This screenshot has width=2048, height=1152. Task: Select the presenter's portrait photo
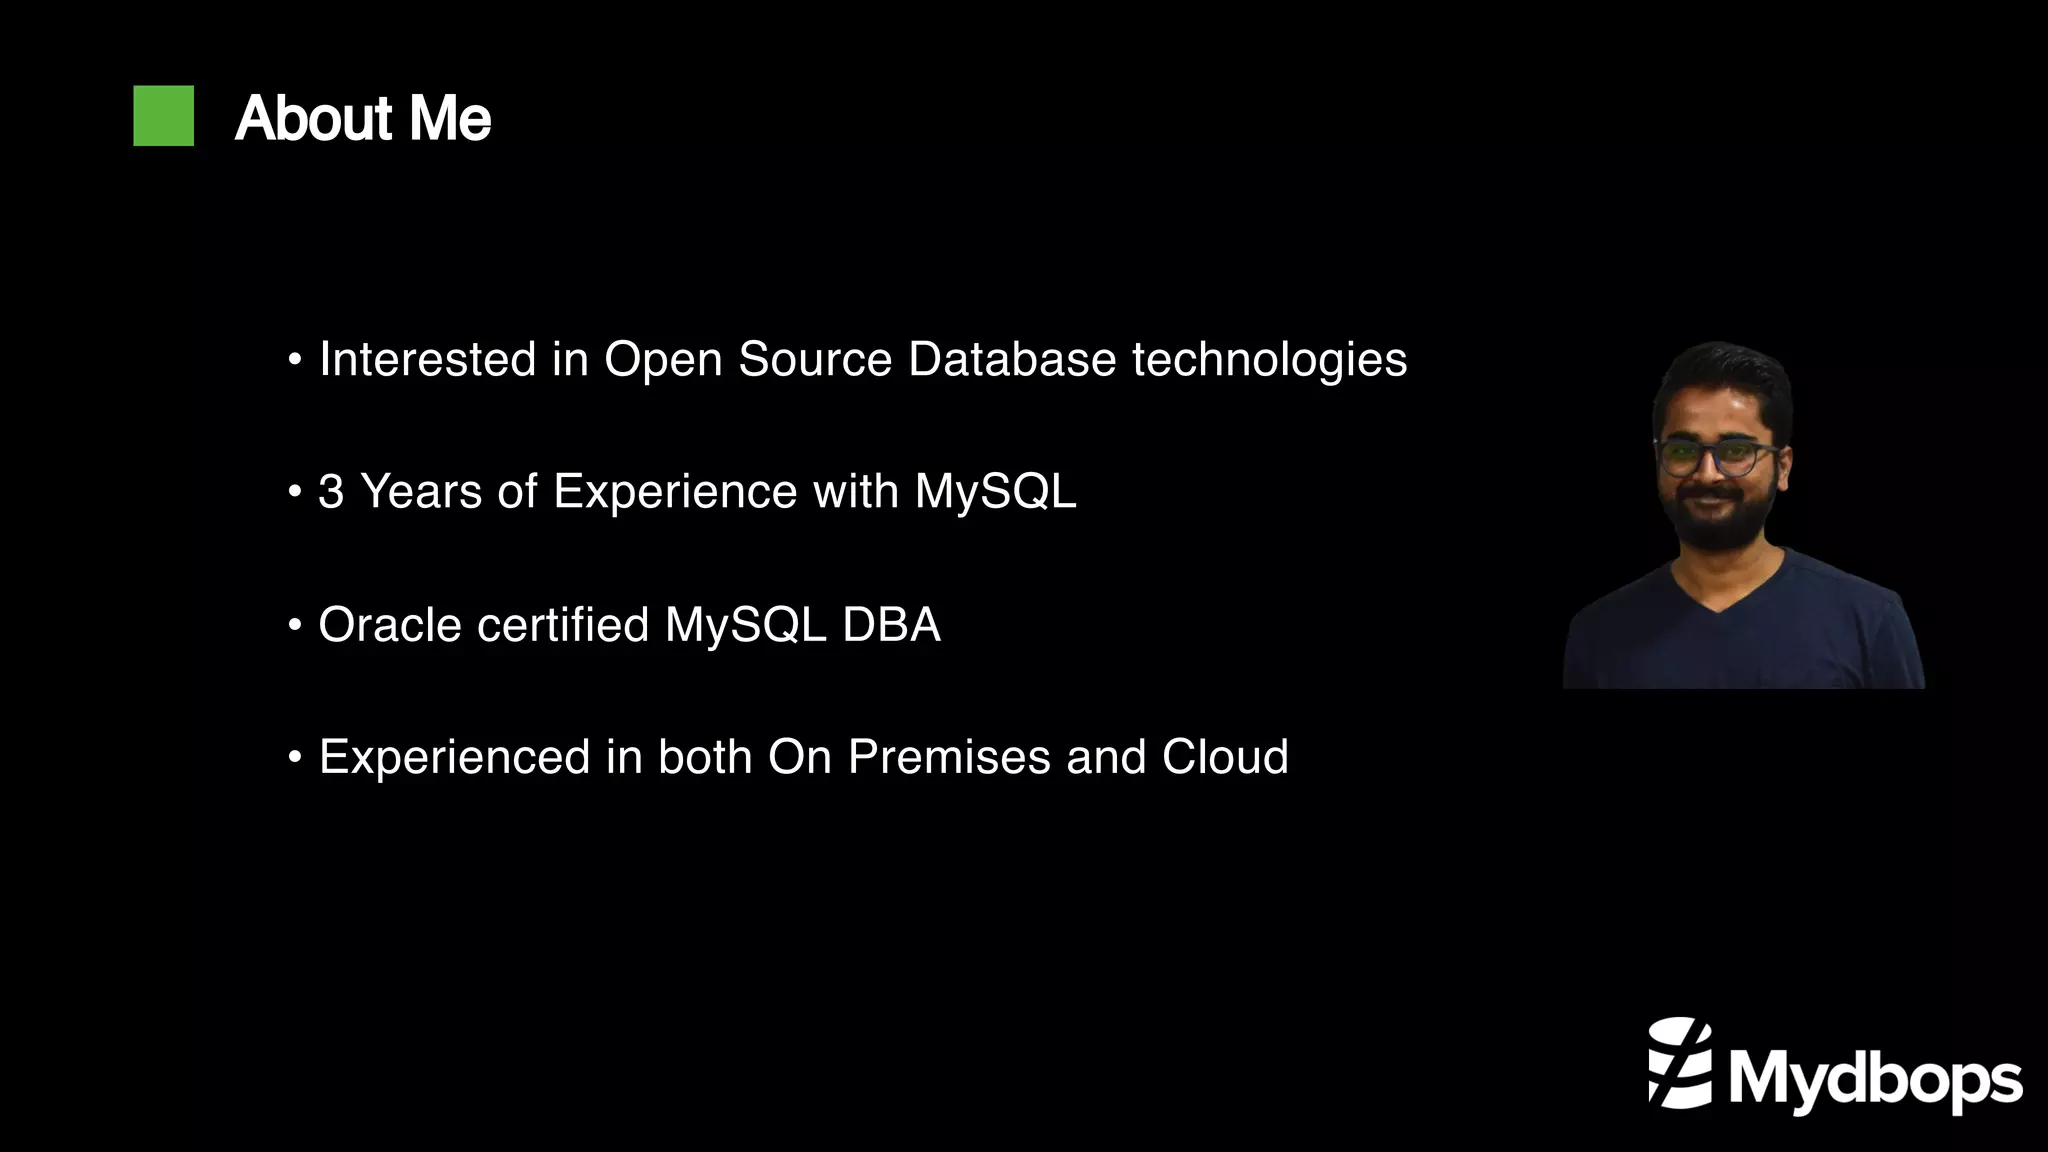1742,516
